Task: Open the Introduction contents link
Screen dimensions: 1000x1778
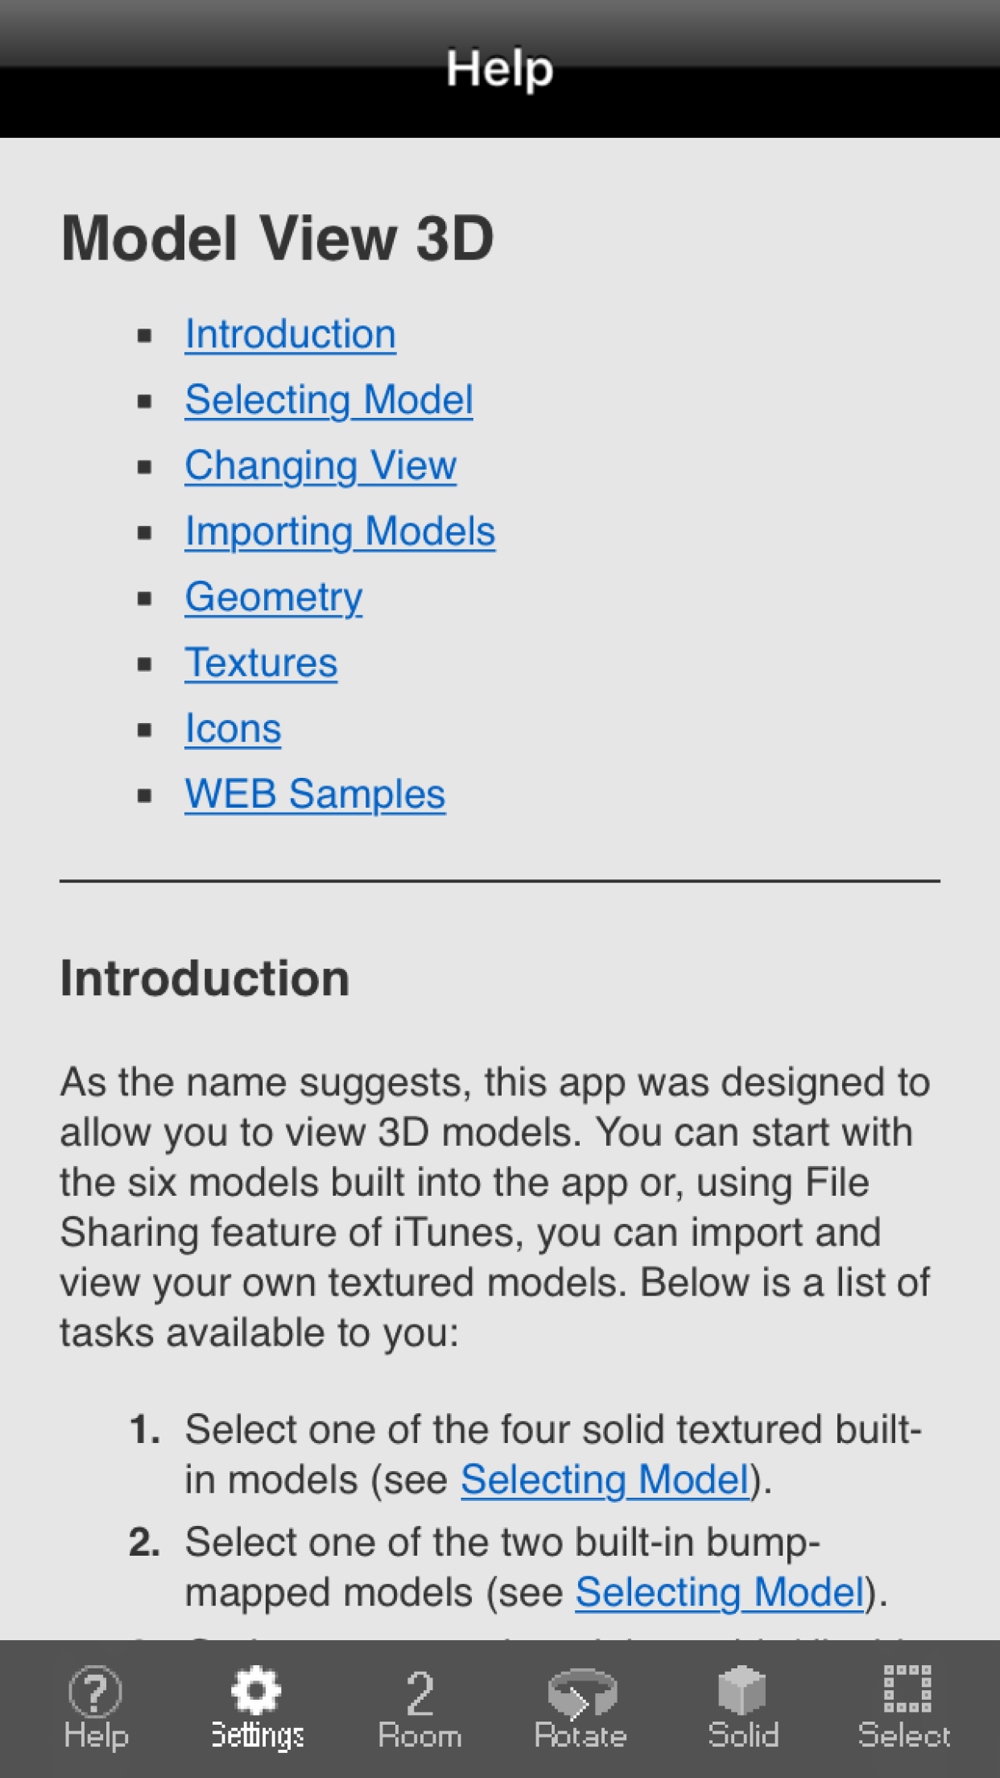Action: pyautogui.click(x=290, y=334)
